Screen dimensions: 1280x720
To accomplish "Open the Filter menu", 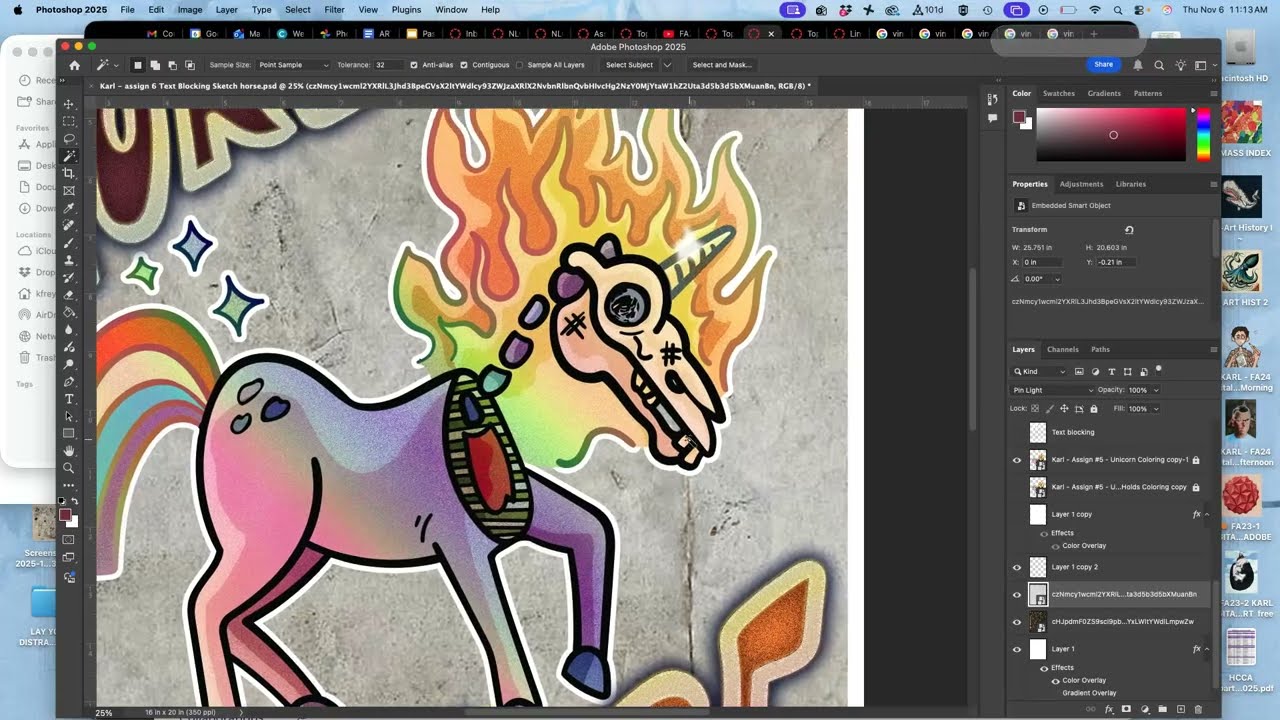I will [334, 10].
